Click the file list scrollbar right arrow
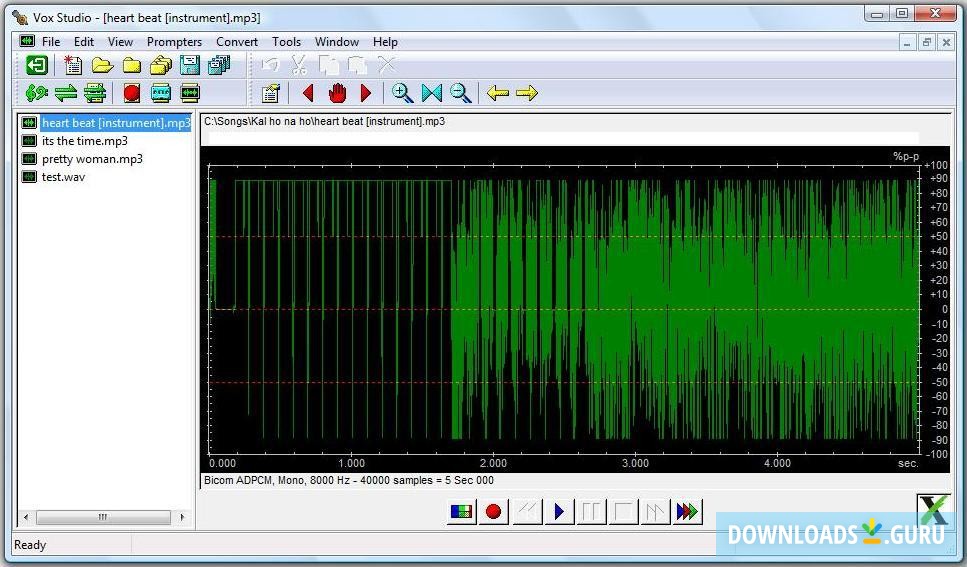Image resolution: width=967 pixels, height=567 pixels. pos(182,517)
